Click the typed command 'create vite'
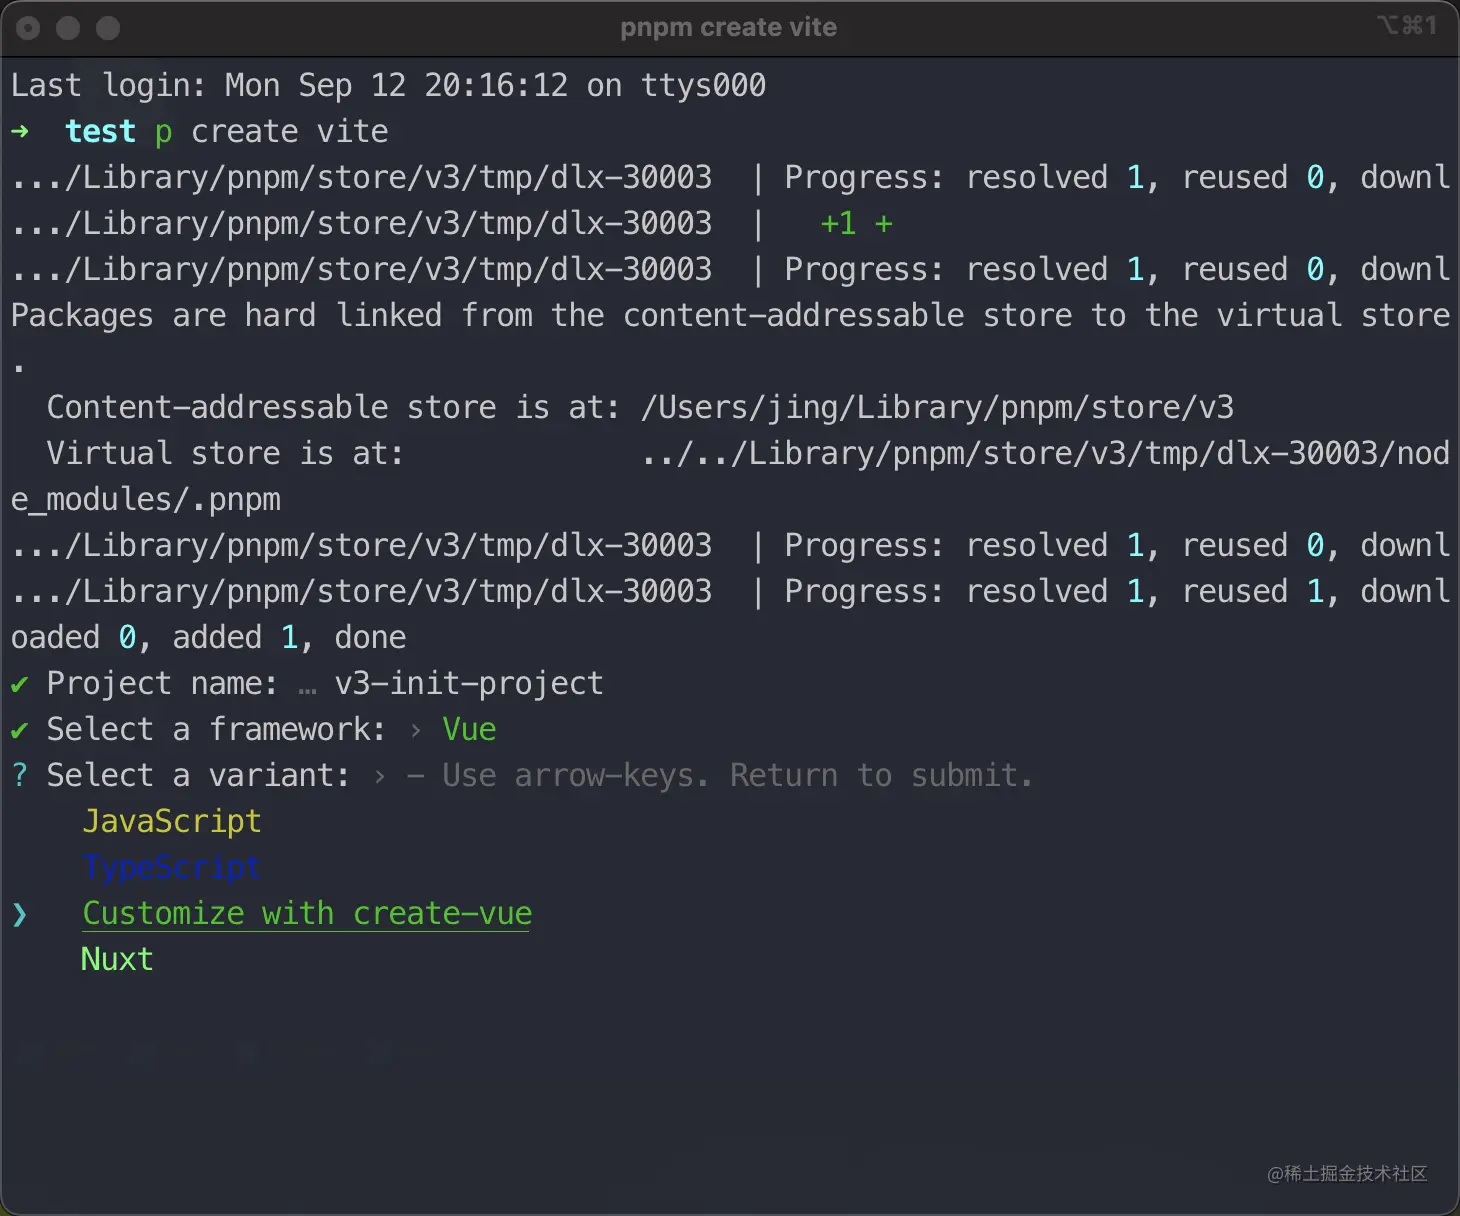 click(290, 131)
